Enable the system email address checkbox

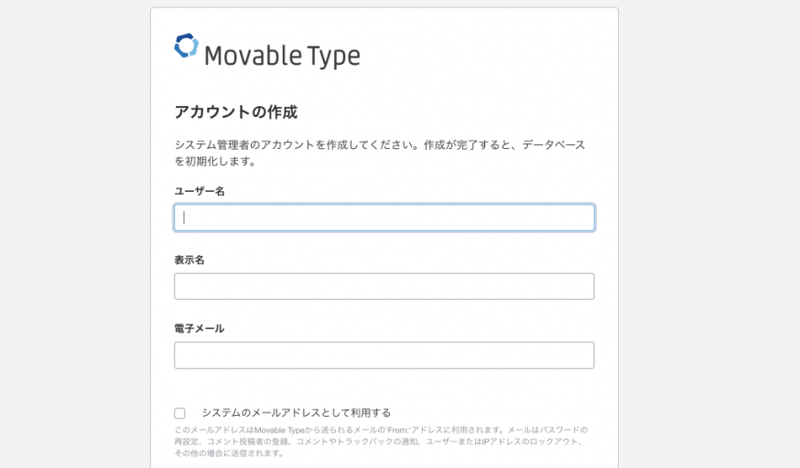pos(180,412)
